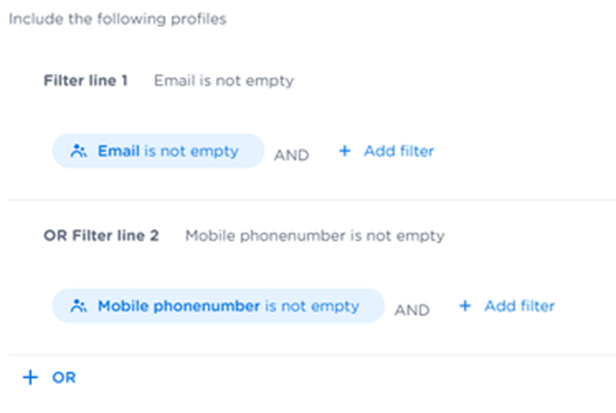The height and width of the screenshot is (413, 616).
Task: Click the "Email is not empty" summary text
Action: pos(224,81)
